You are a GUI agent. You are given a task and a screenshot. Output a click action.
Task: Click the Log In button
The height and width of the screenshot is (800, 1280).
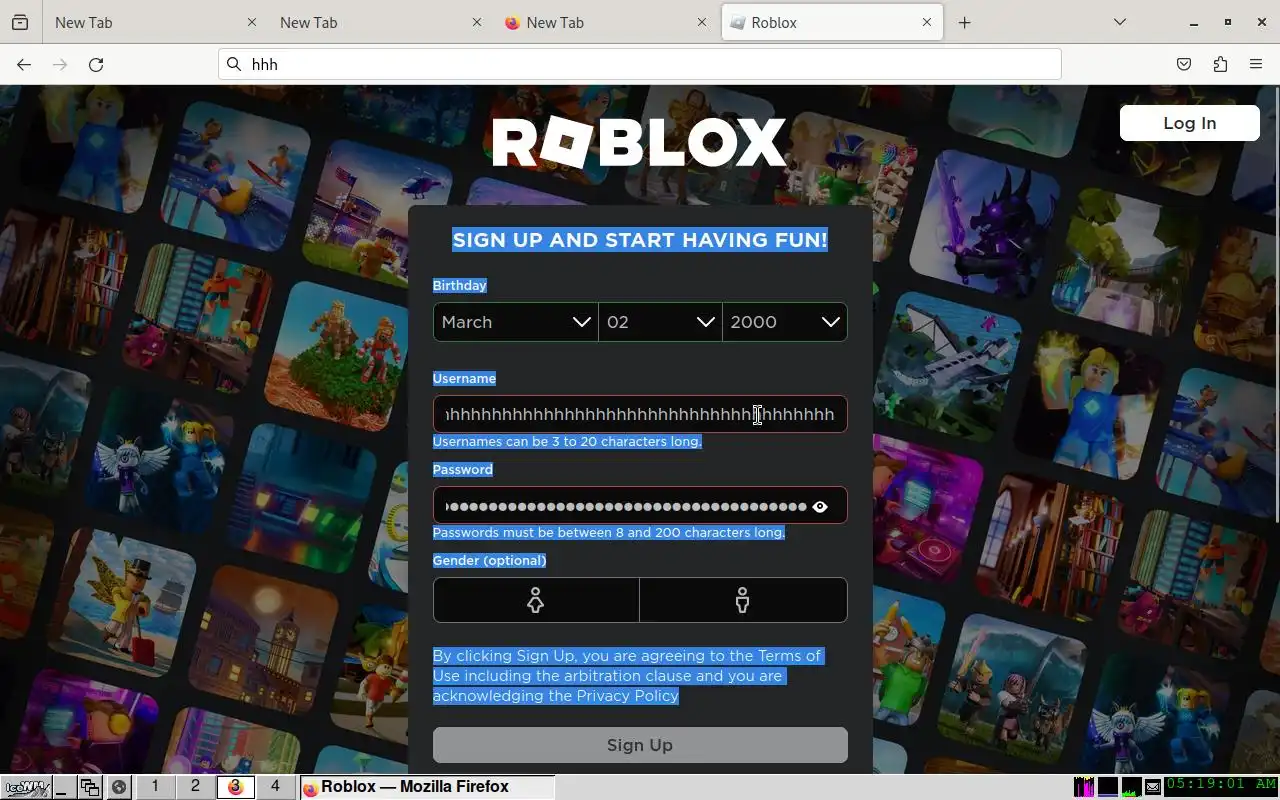[x=1189, y=123]
